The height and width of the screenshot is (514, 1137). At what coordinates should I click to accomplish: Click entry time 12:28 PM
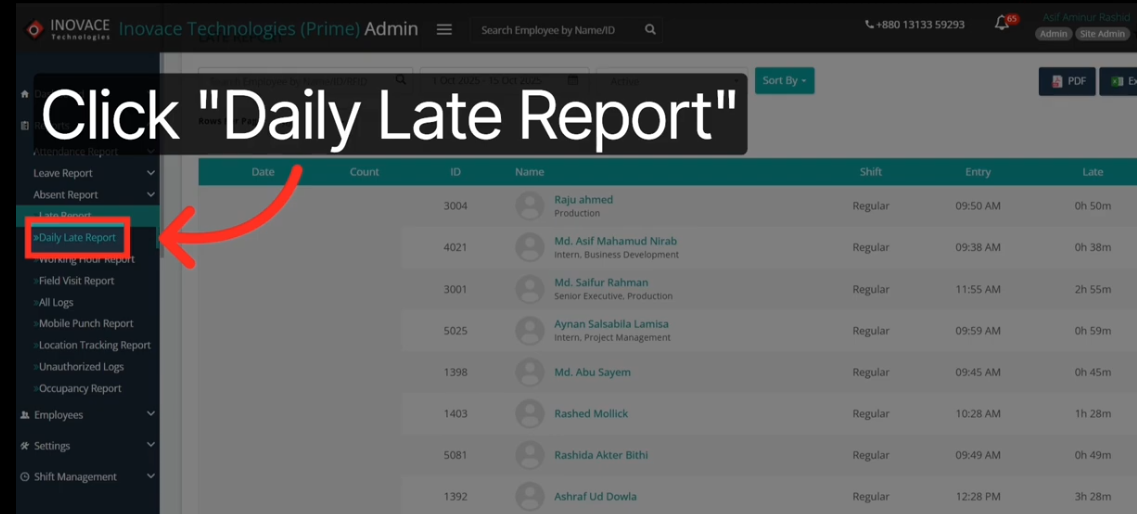pos(978,497)
